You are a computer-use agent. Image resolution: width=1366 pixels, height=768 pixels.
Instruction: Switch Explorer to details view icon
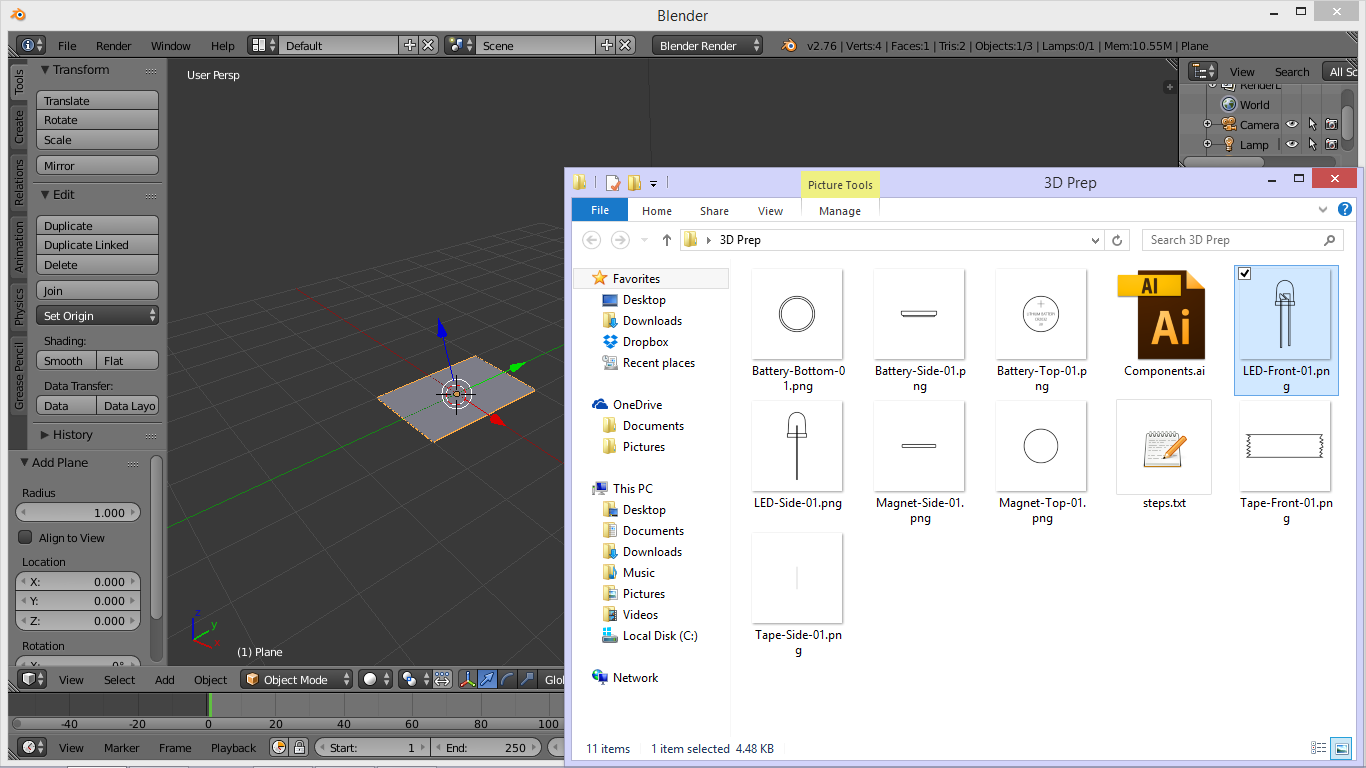point(1319,748)
